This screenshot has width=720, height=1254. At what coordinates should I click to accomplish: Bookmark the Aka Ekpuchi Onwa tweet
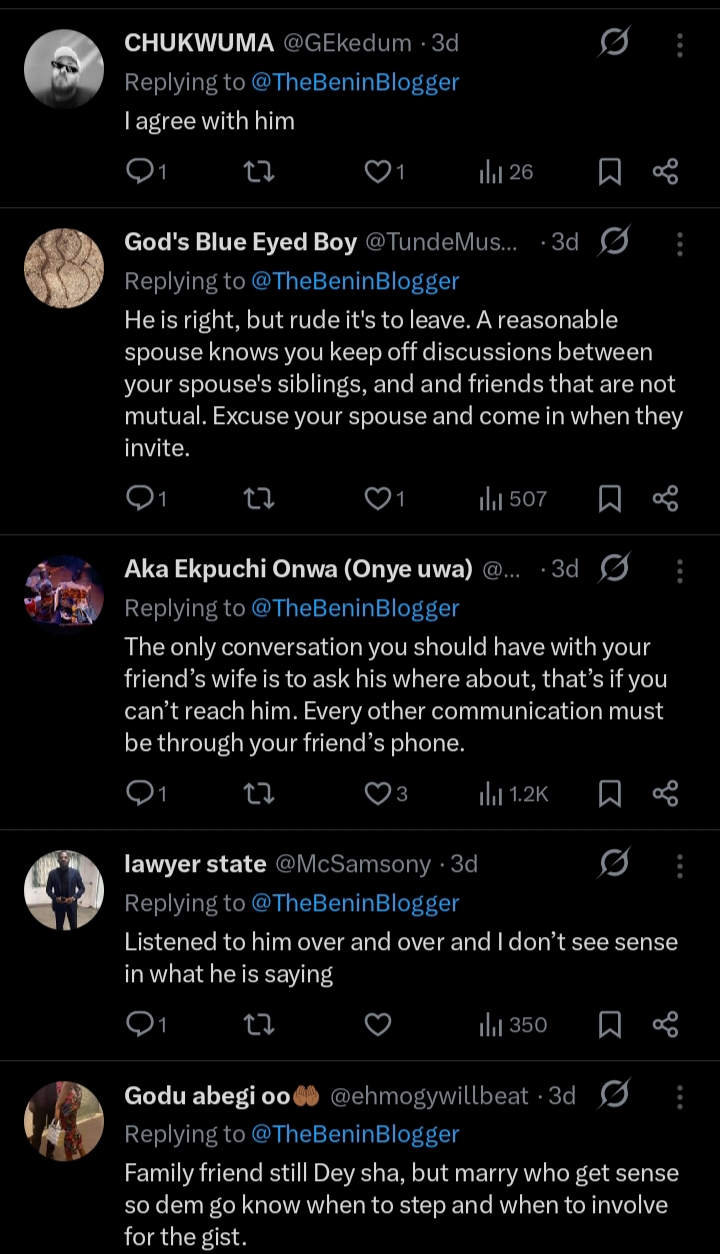pos(610,794)
